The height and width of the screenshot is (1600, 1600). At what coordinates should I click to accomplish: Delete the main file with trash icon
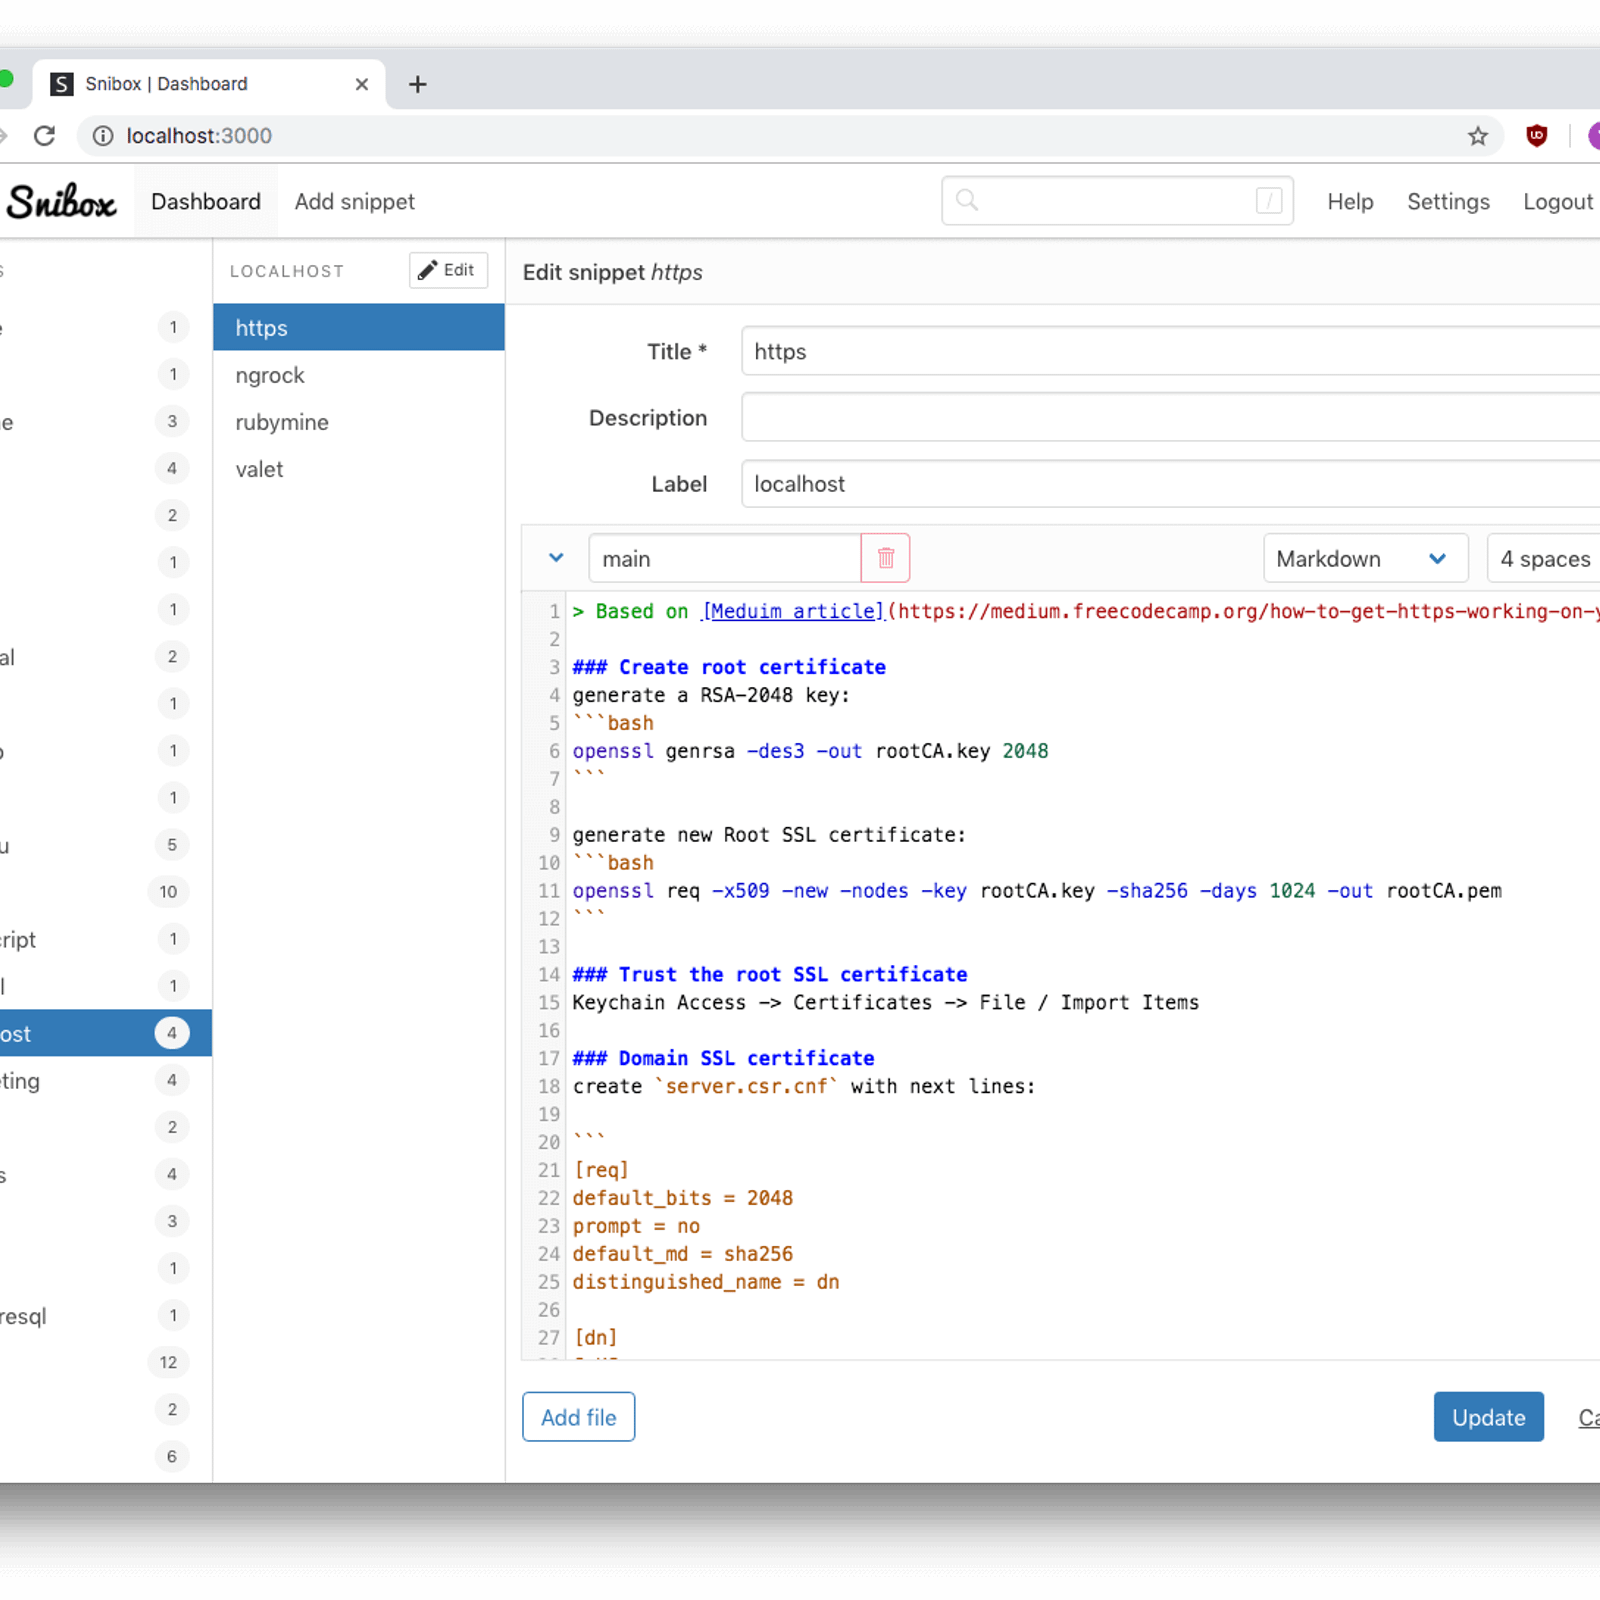click(885, 558)
